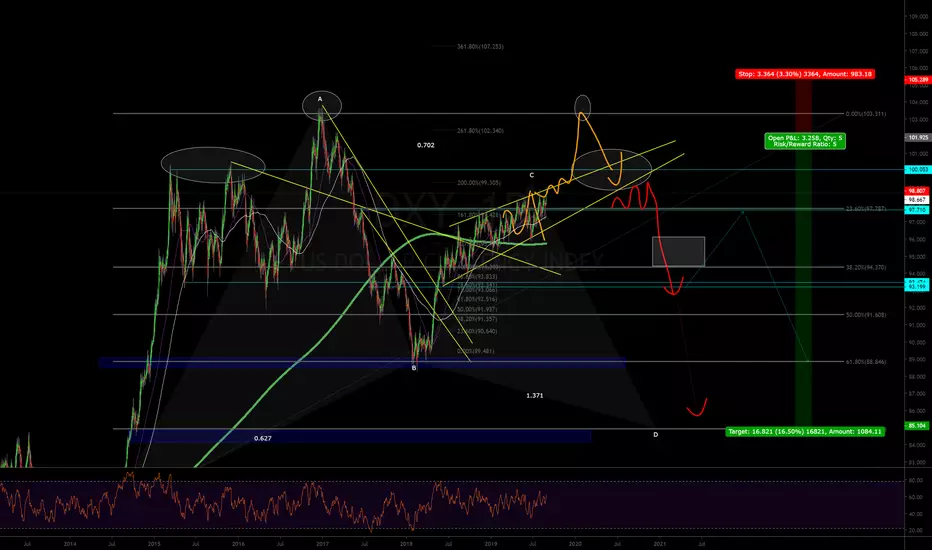This screenshot has height=550, width=932.
Task: Click pattern point C label
Action: 531,175
